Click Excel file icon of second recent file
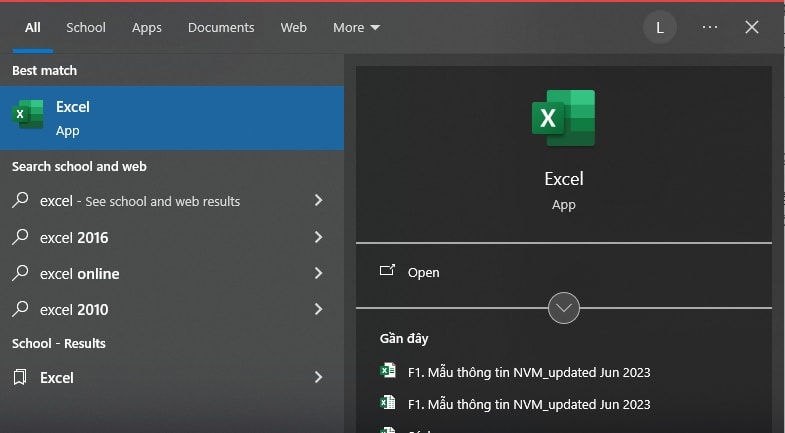 pos(387,402)
